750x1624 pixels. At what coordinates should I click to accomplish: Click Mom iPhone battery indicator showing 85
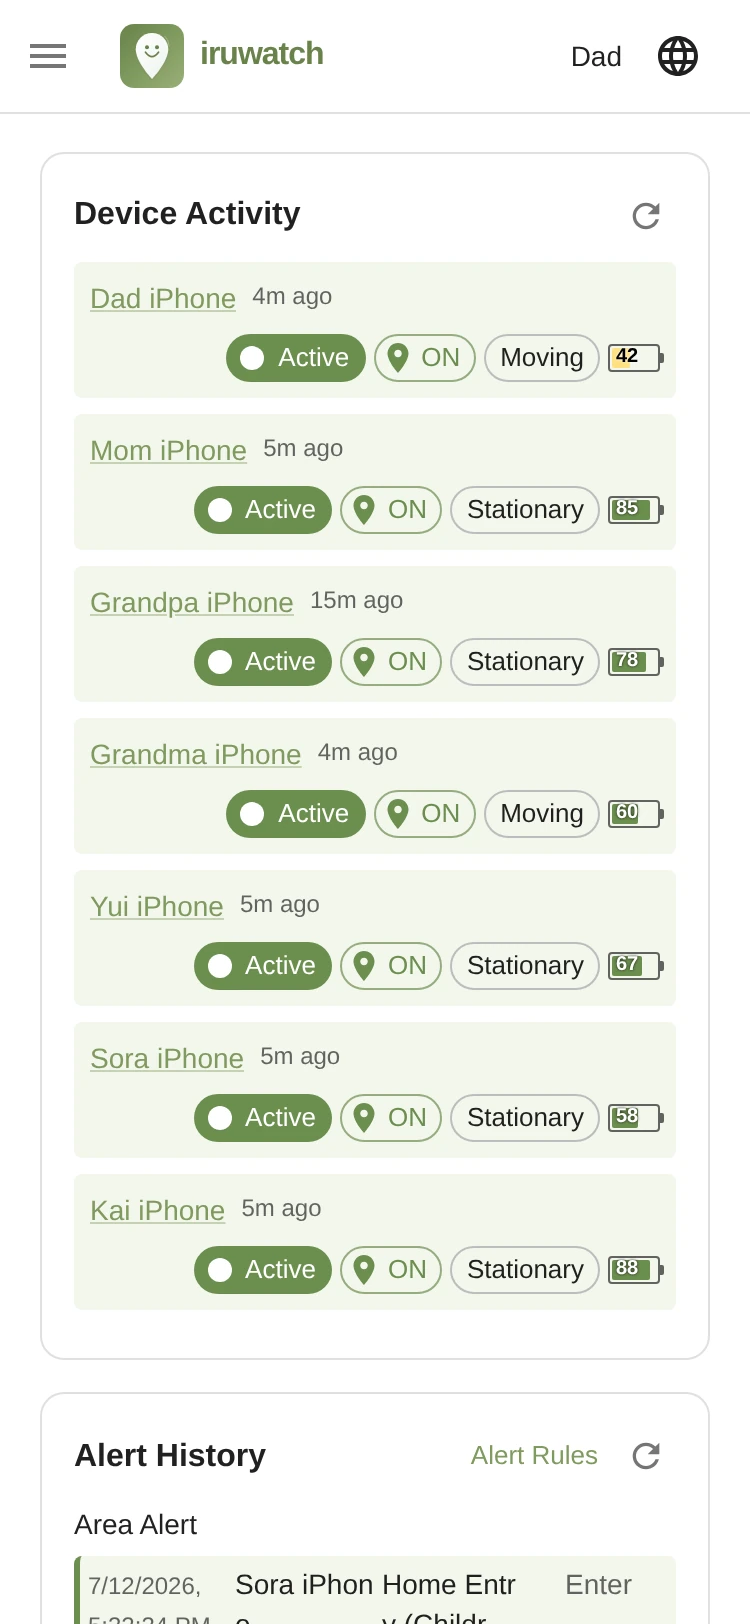coord(636,510)
